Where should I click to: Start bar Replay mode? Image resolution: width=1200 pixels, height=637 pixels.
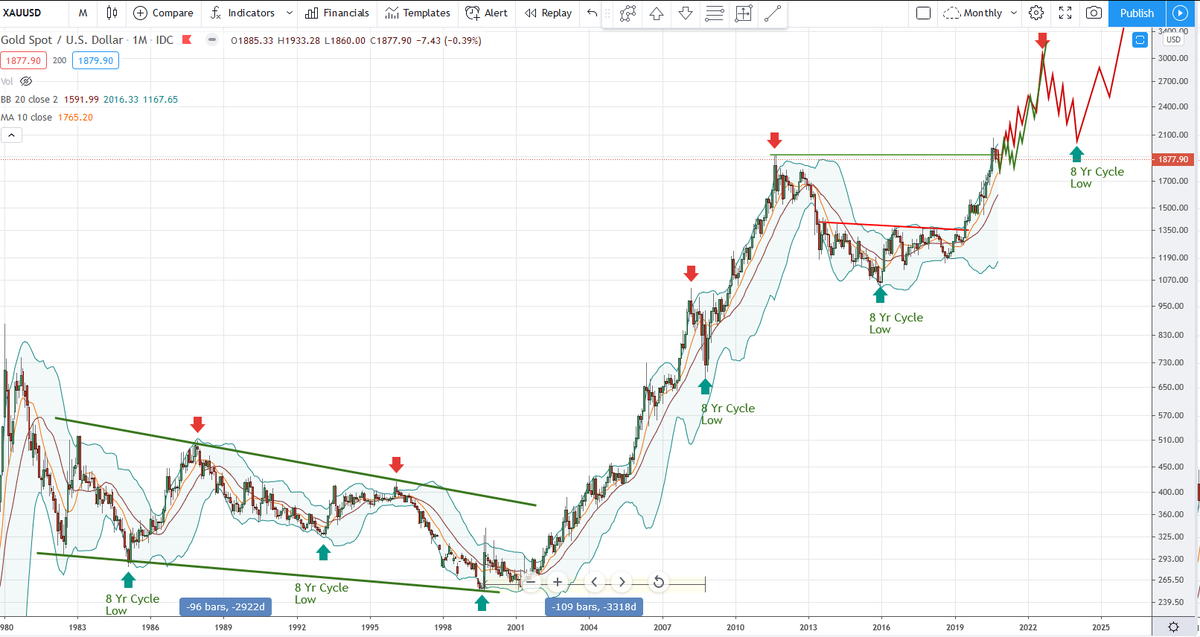tap(548, 13)
